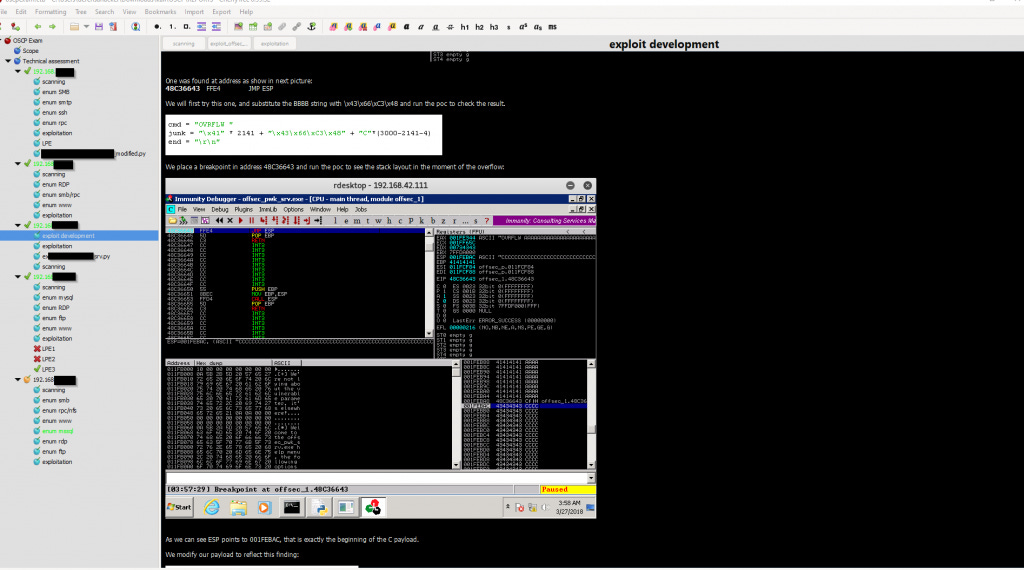Toggle underline text formatting

click(436, 27)
